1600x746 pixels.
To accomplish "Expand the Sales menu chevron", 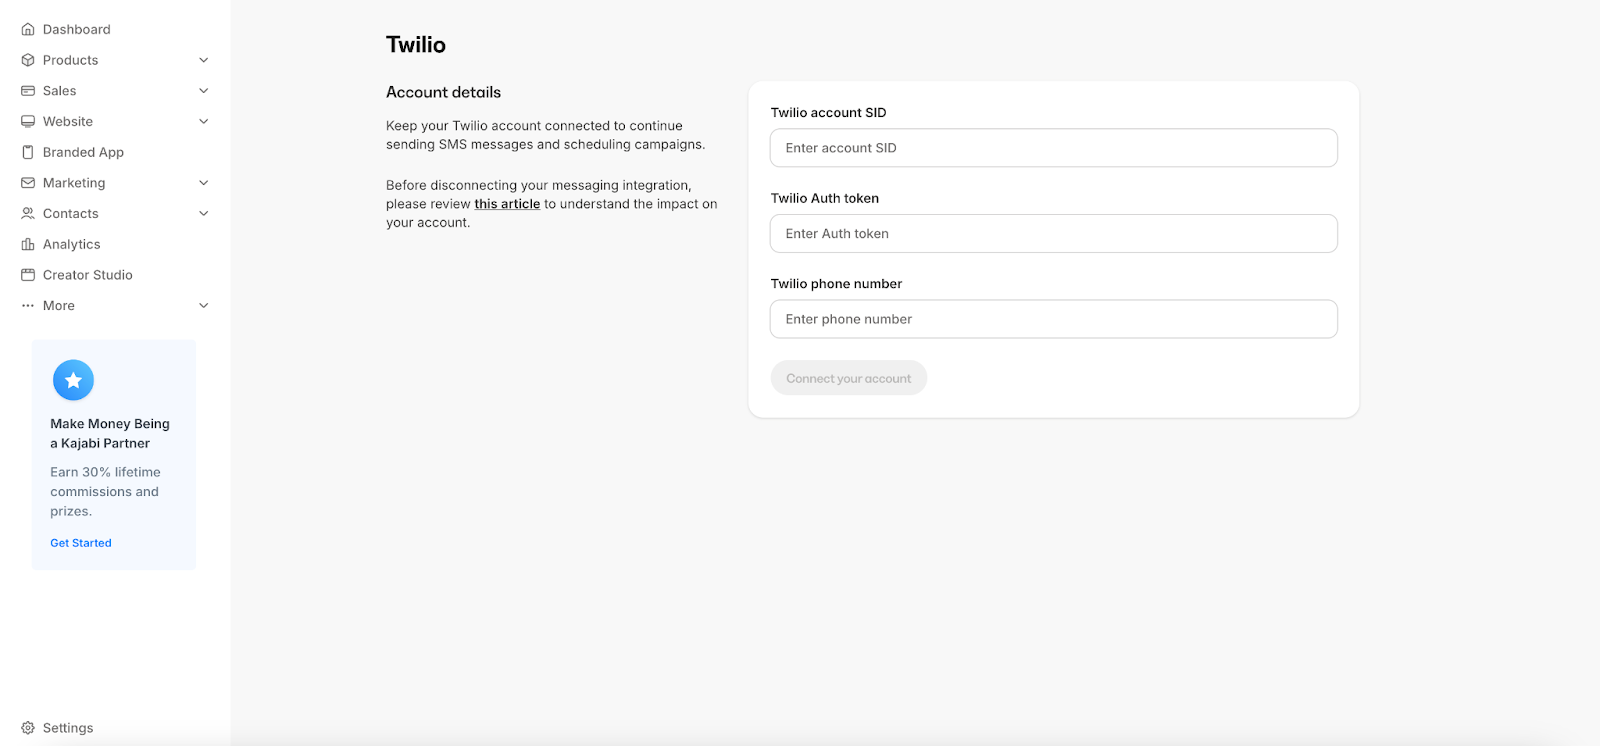I will click(x=204, y=91).
